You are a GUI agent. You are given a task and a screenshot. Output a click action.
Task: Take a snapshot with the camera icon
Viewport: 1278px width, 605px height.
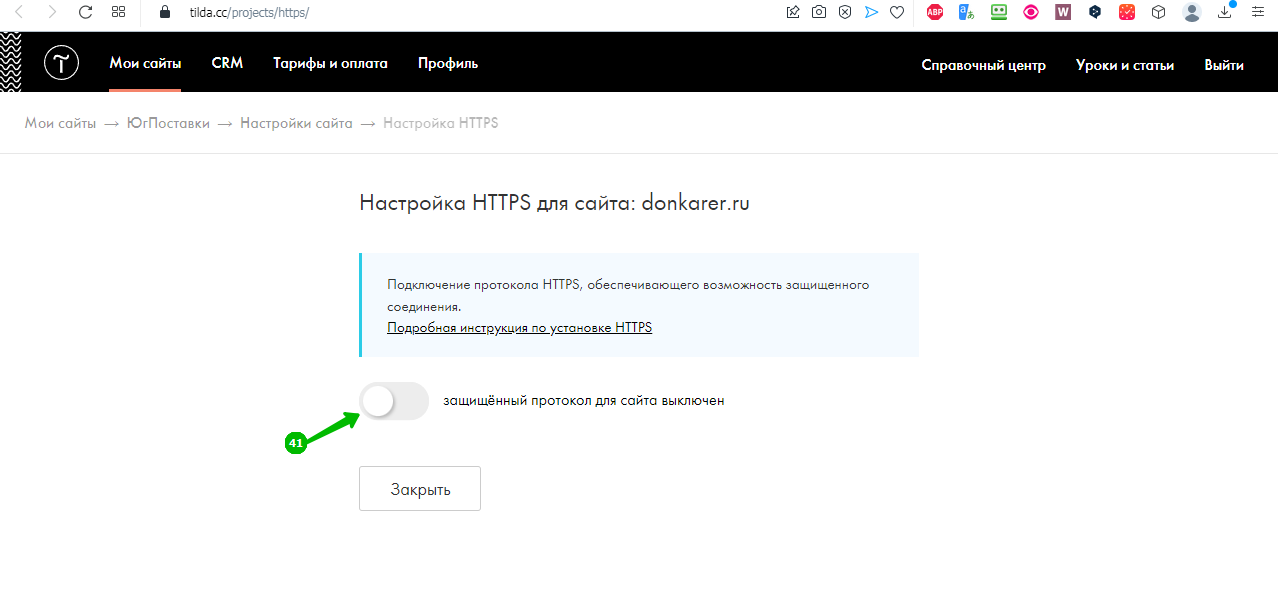(819, 12)
